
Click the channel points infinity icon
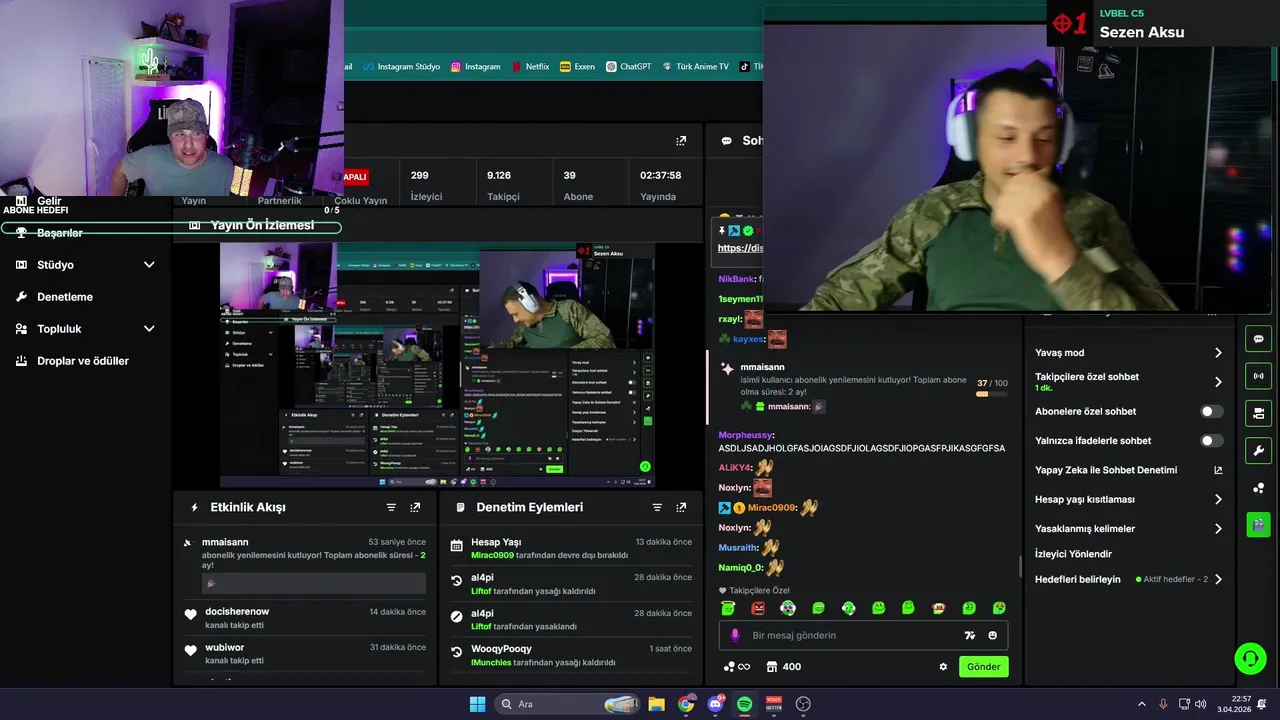point(737,667)
